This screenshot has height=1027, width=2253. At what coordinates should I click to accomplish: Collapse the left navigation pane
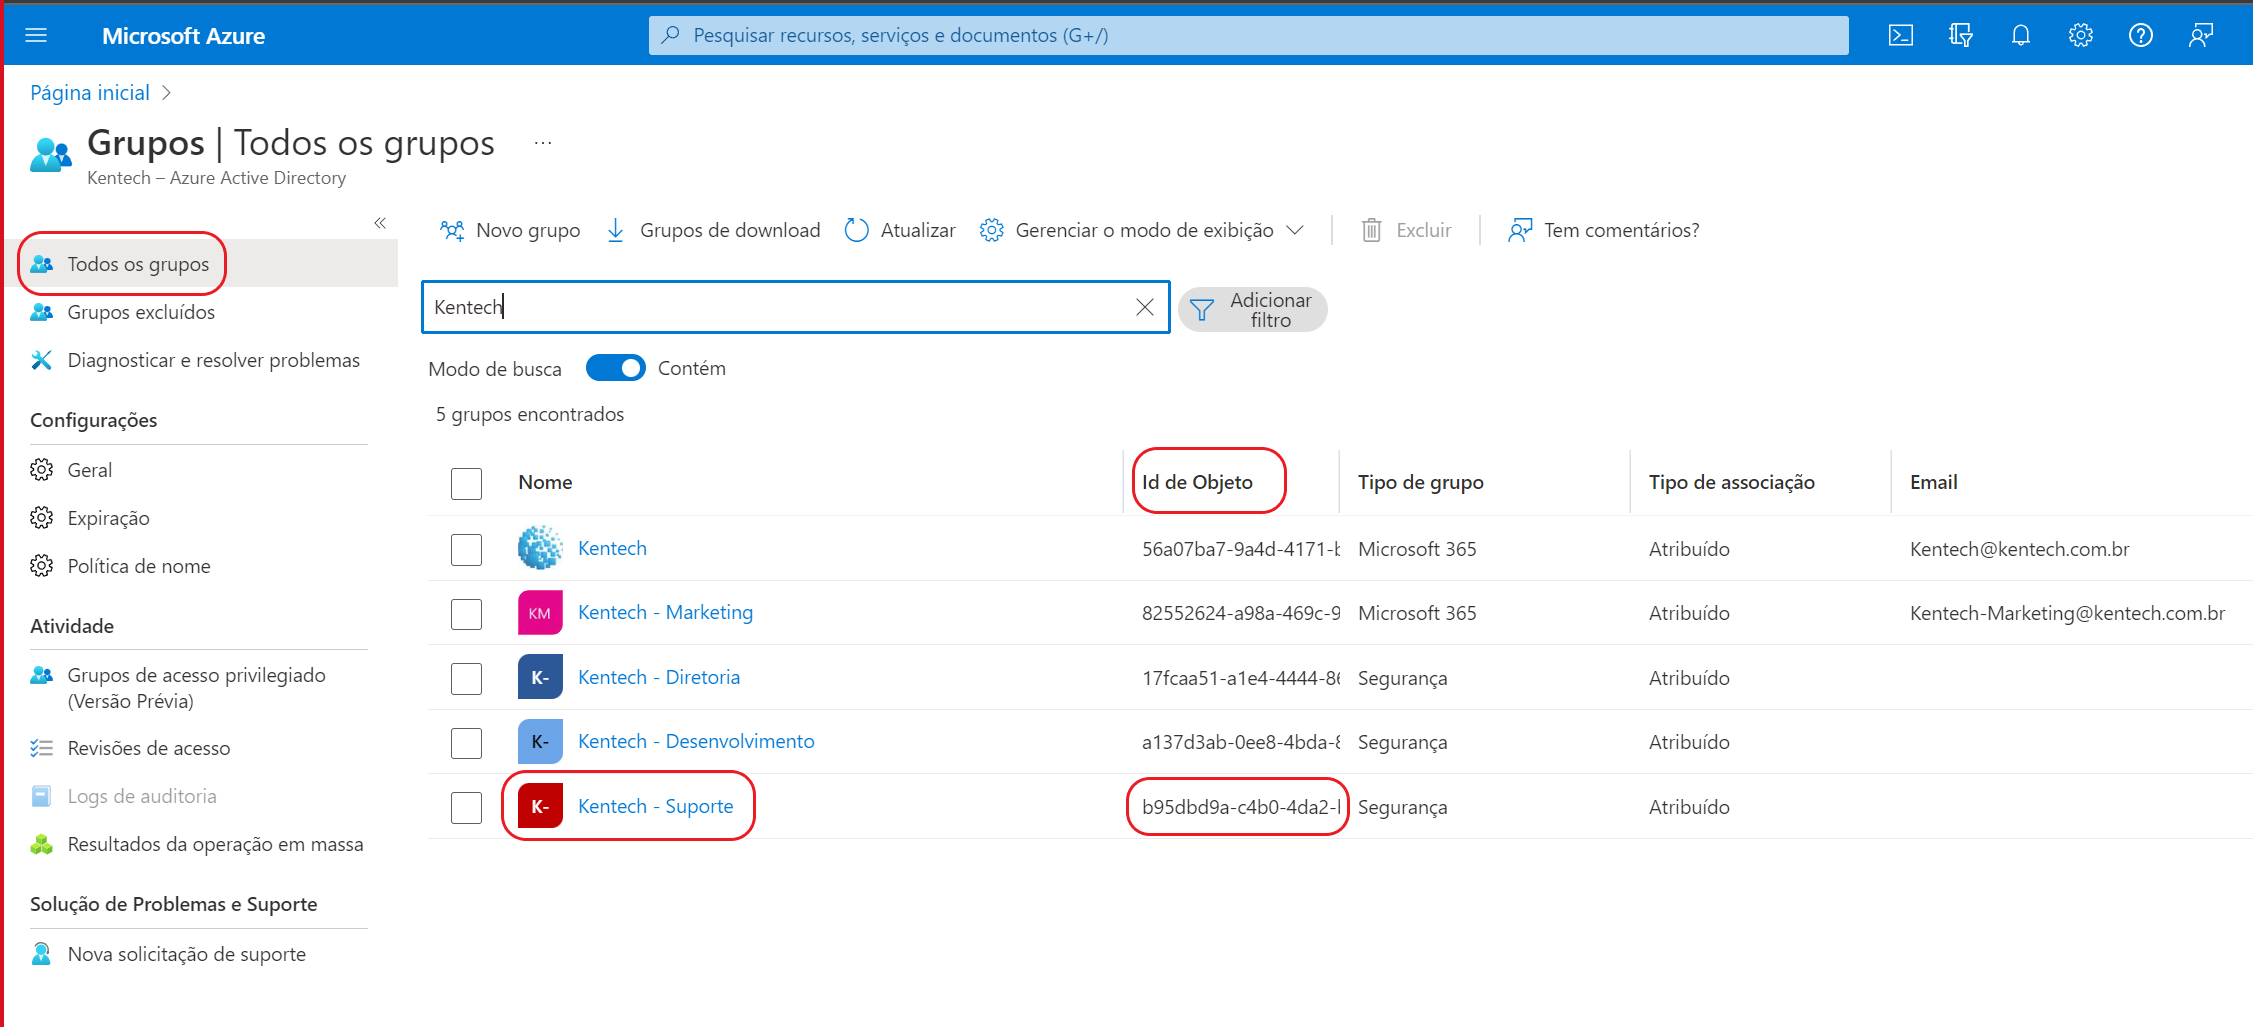[380, 223]
